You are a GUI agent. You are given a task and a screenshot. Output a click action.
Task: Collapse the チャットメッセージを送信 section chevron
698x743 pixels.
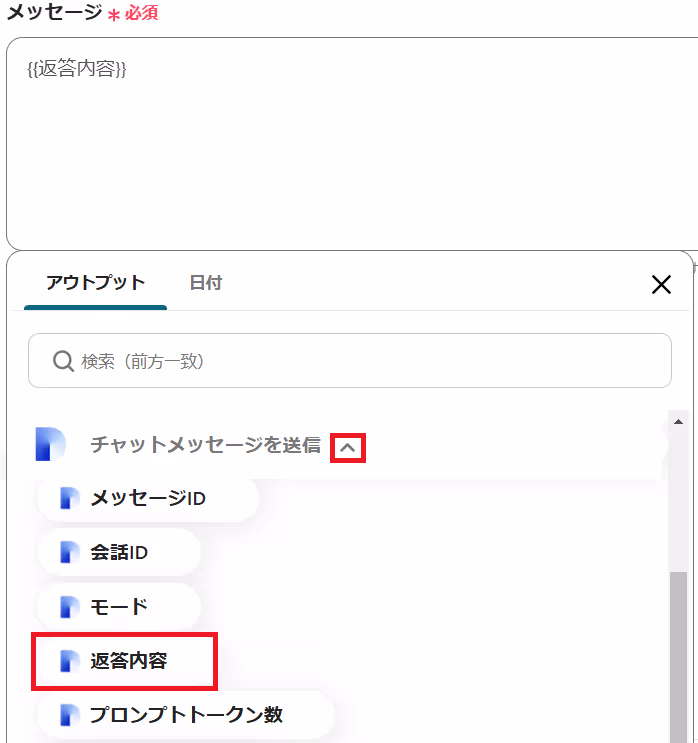tap(348, 448)
